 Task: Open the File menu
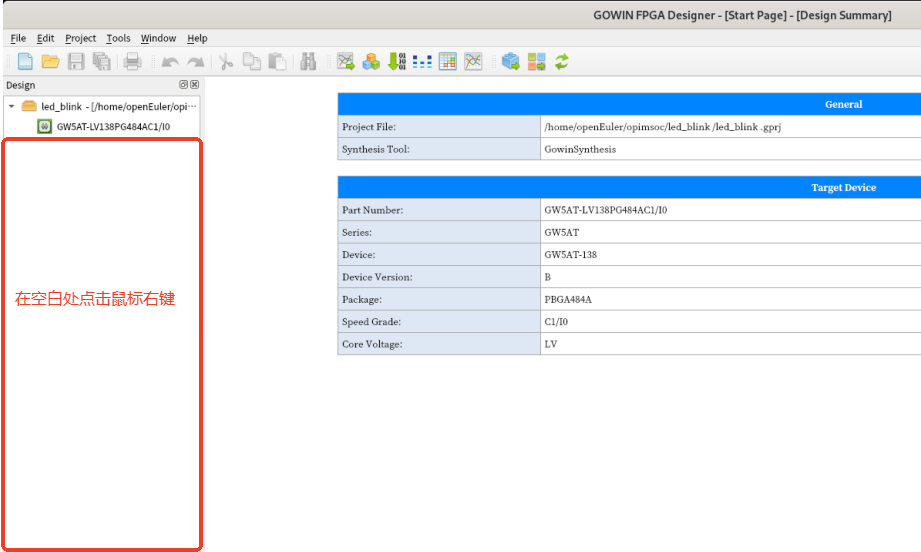(x=18, y=38)
